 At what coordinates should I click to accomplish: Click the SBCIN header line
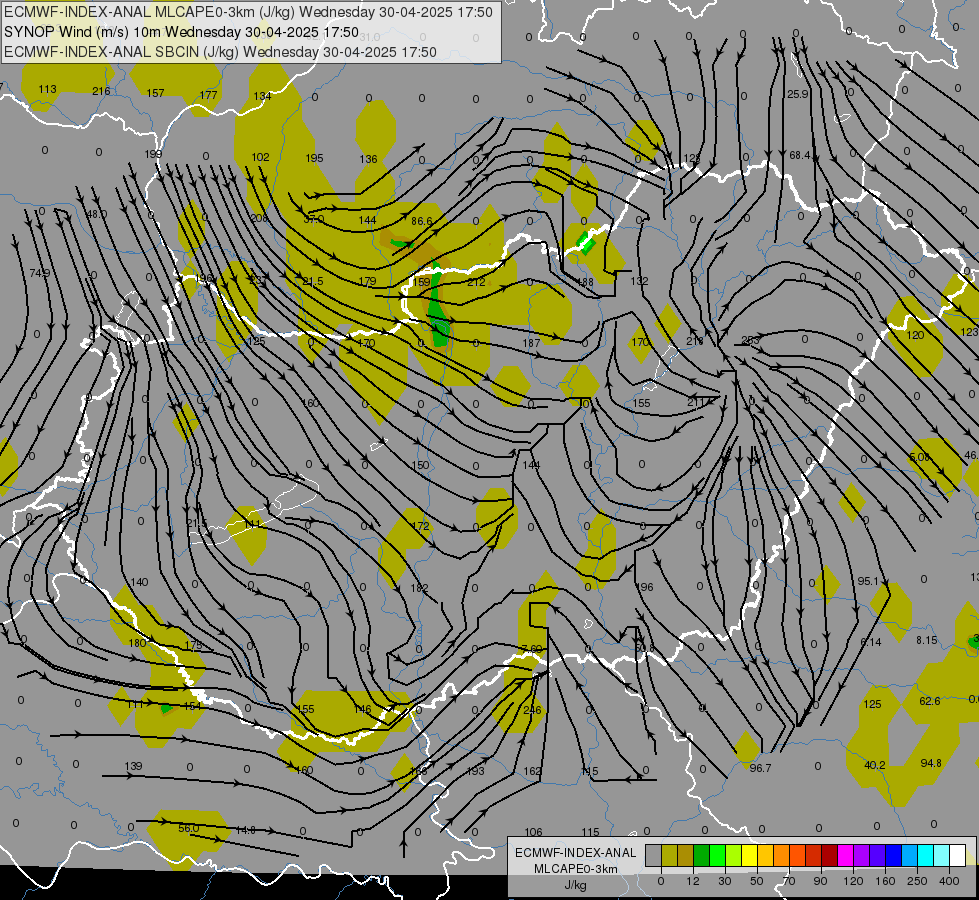coord(220,52)
